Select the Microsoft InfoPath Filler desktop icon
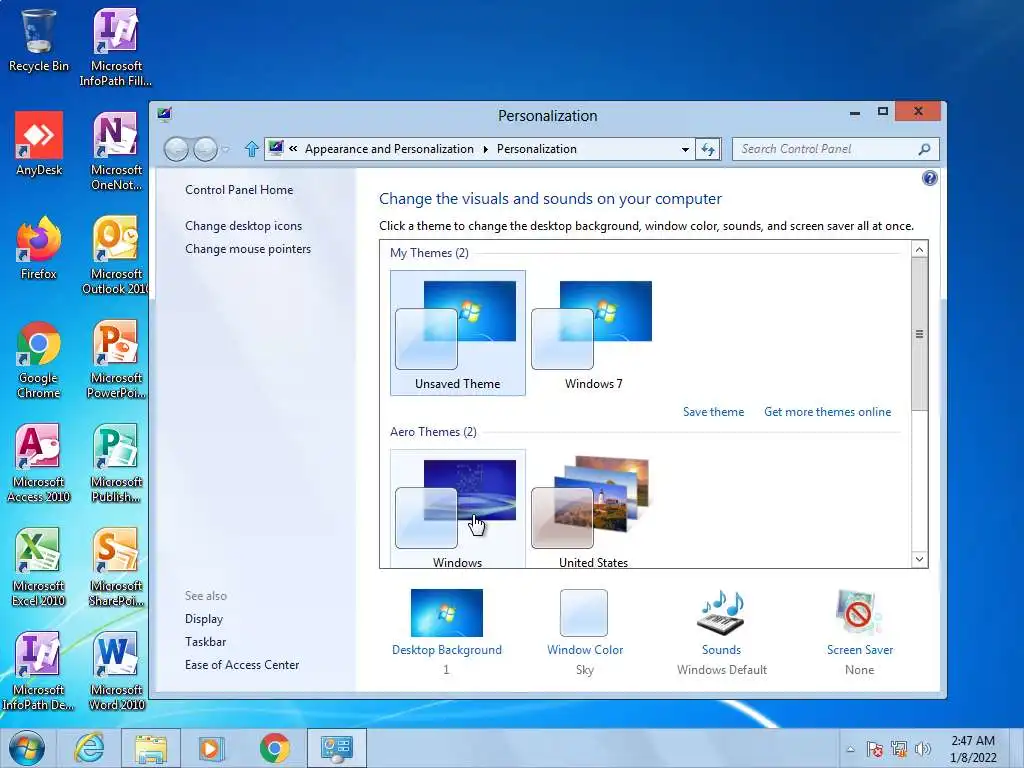The image size is (1024, 768). [x=116, y=47]
